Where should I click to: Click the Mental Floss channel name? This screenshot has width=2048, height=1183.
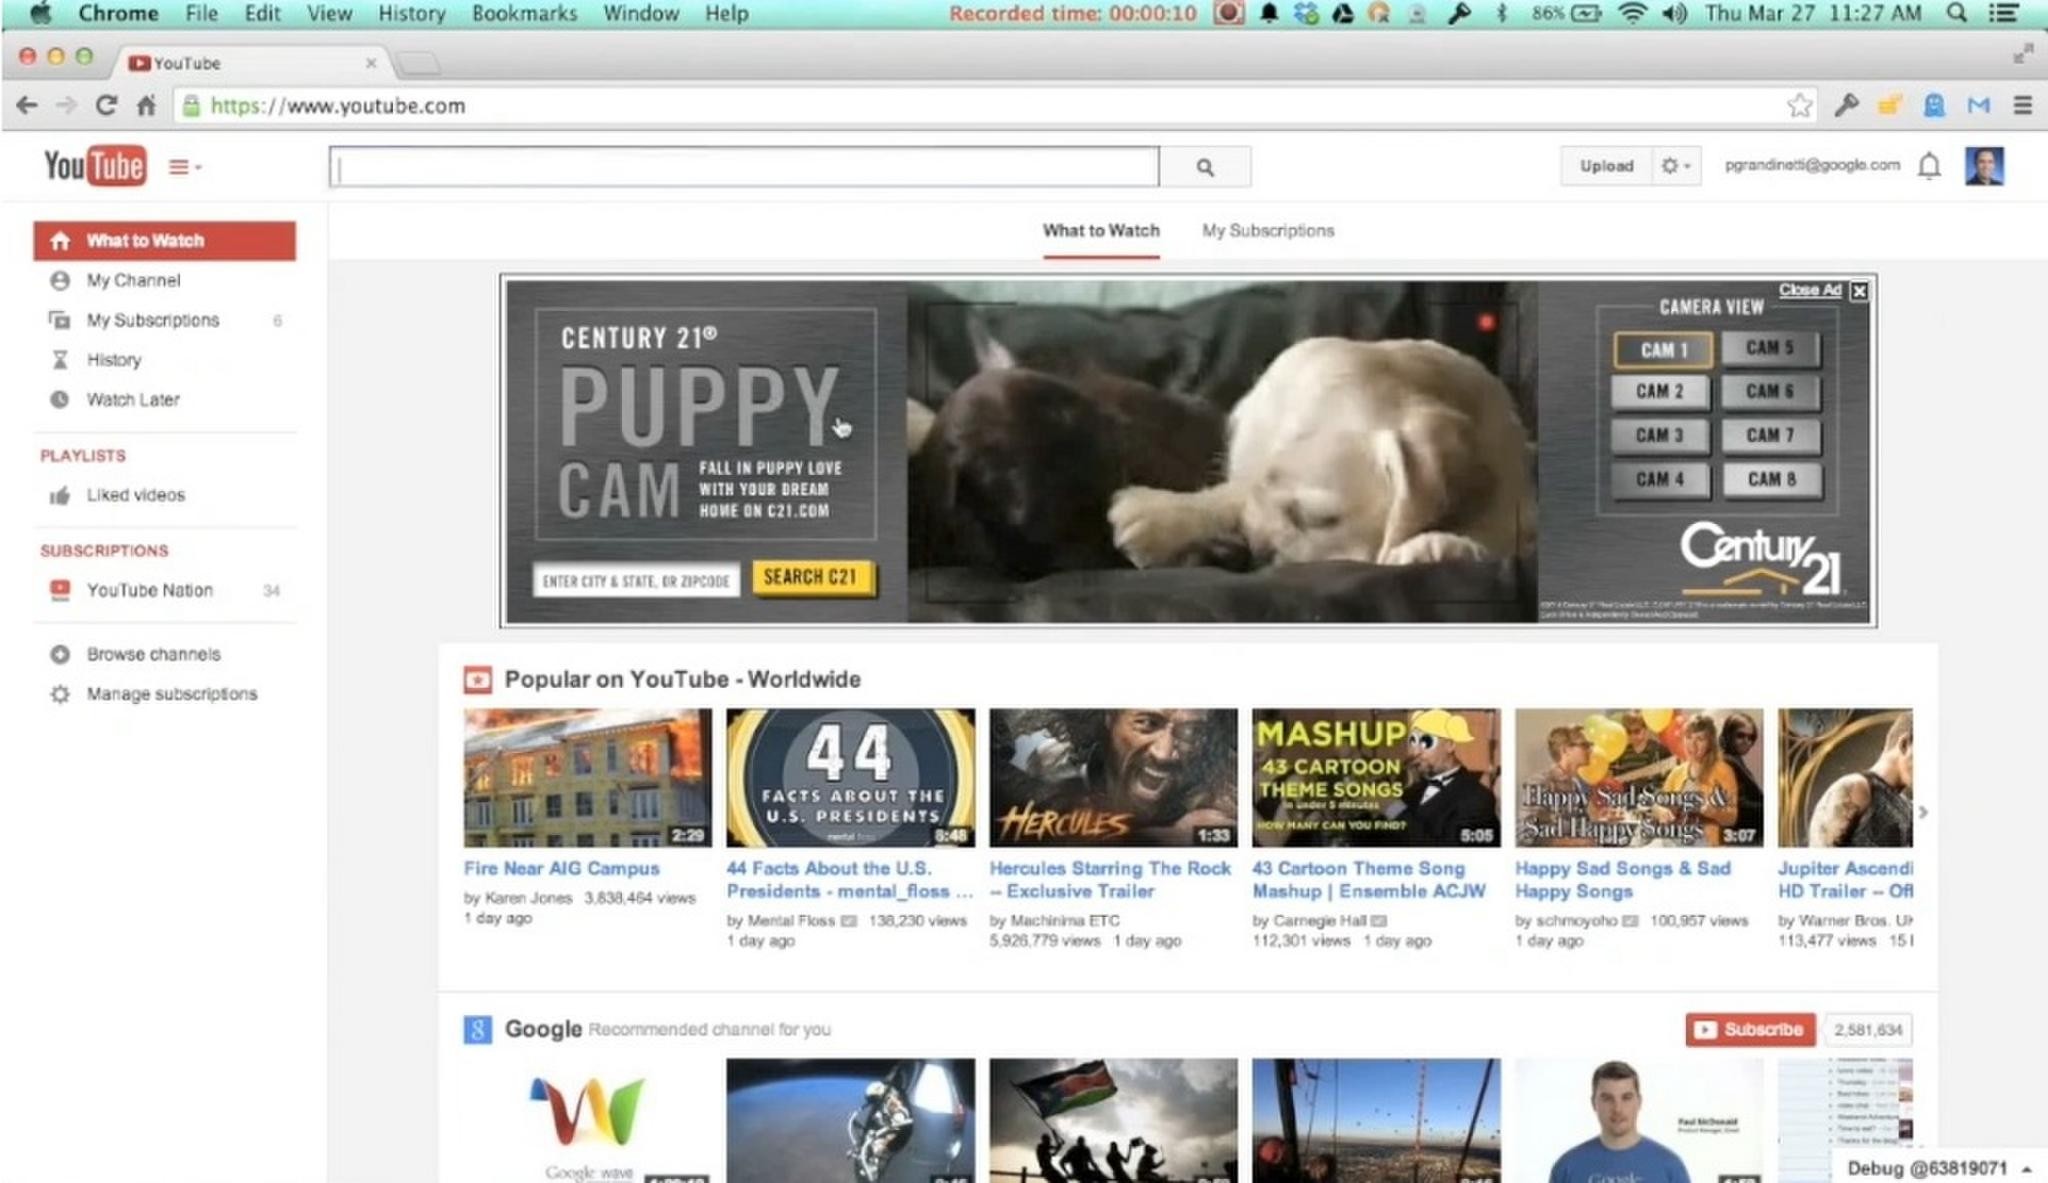(790, 921)
